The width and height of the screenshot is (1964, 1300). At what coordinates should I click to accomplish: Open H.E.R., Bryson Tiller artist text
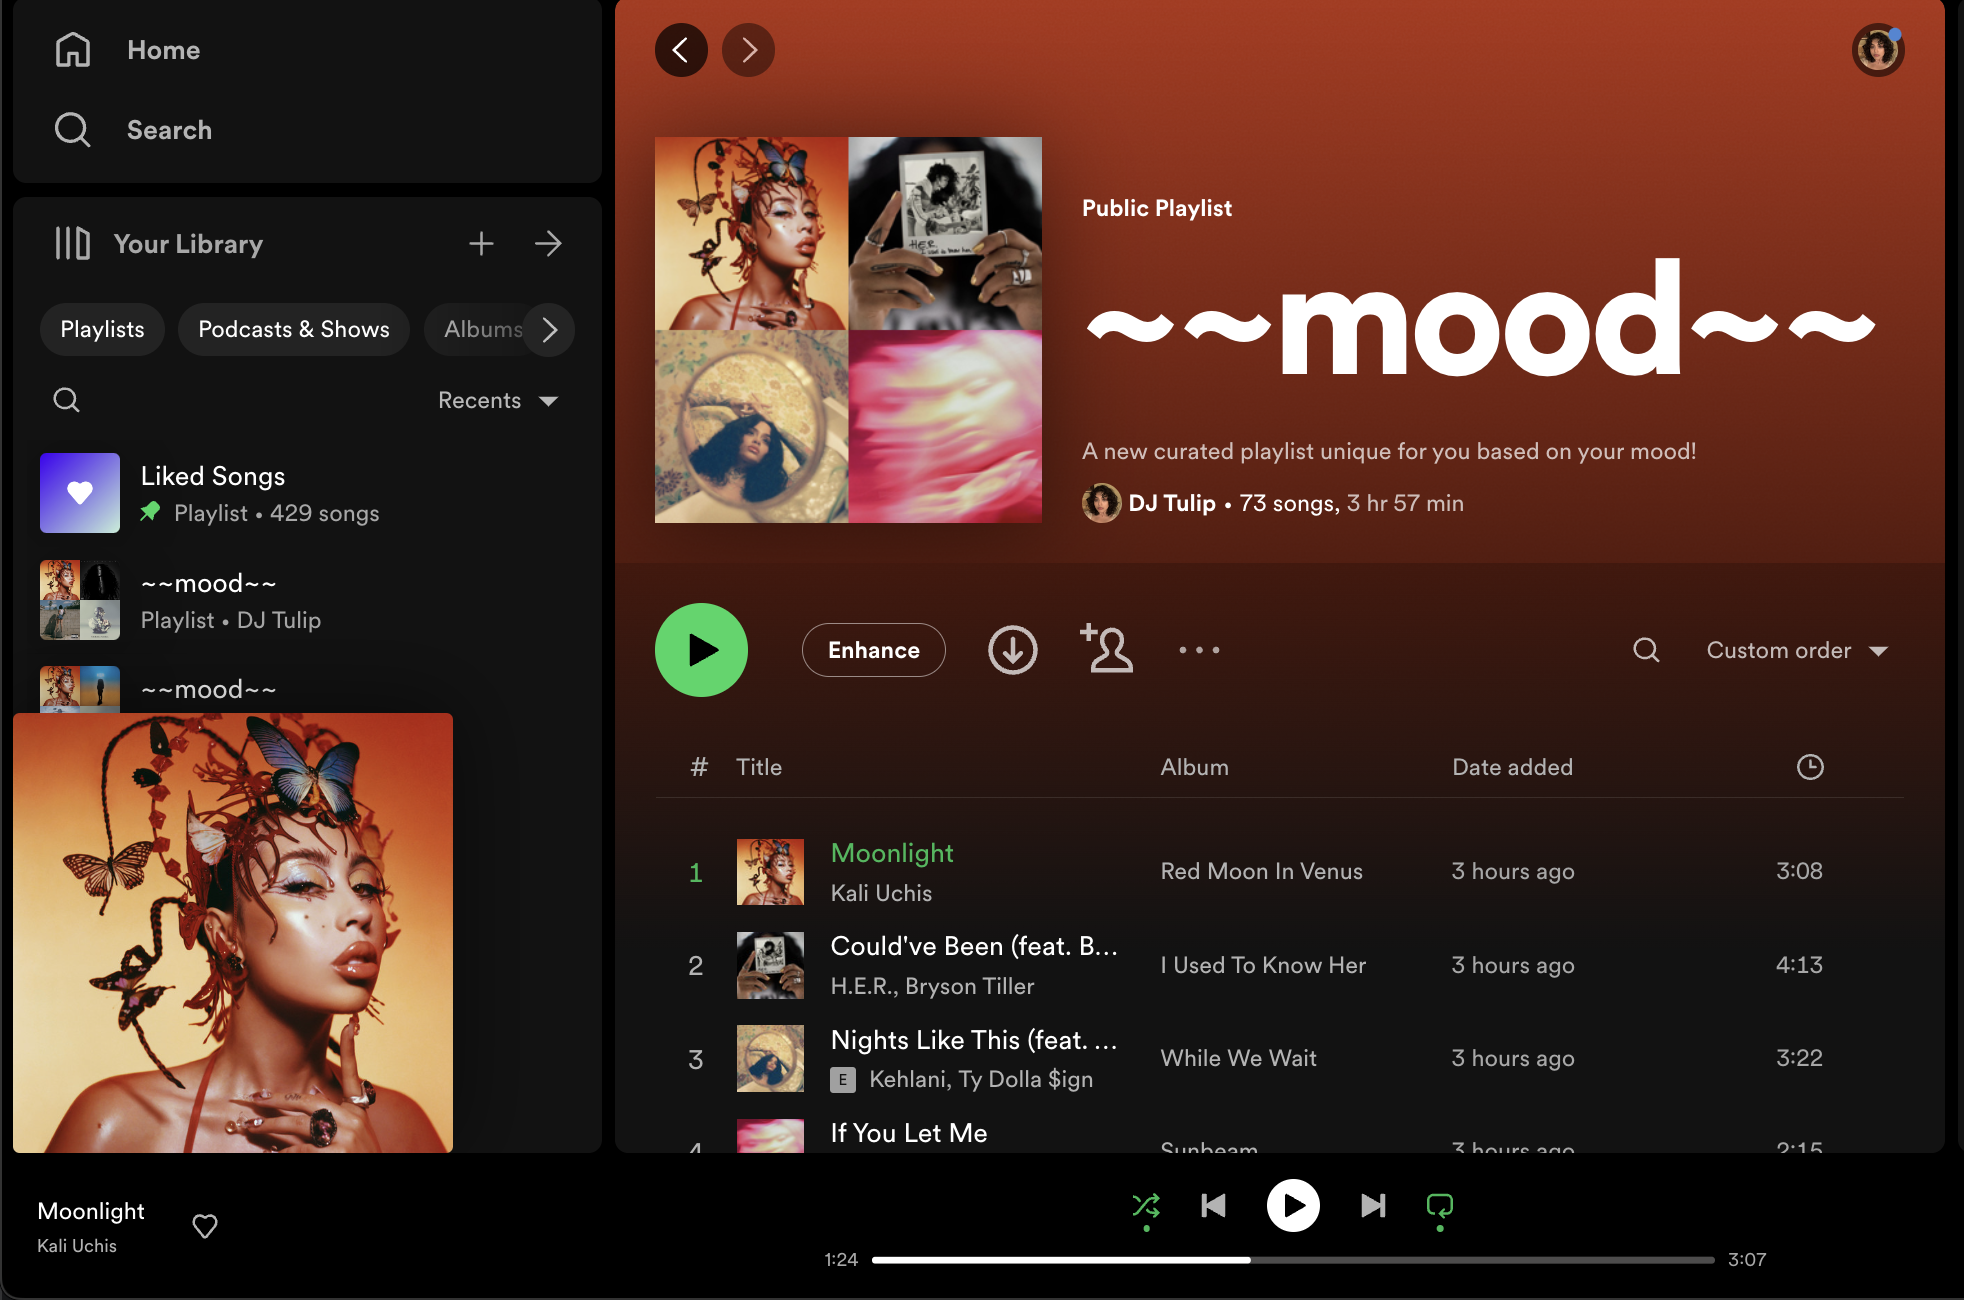pyautogui.click(x=932, y=986)
